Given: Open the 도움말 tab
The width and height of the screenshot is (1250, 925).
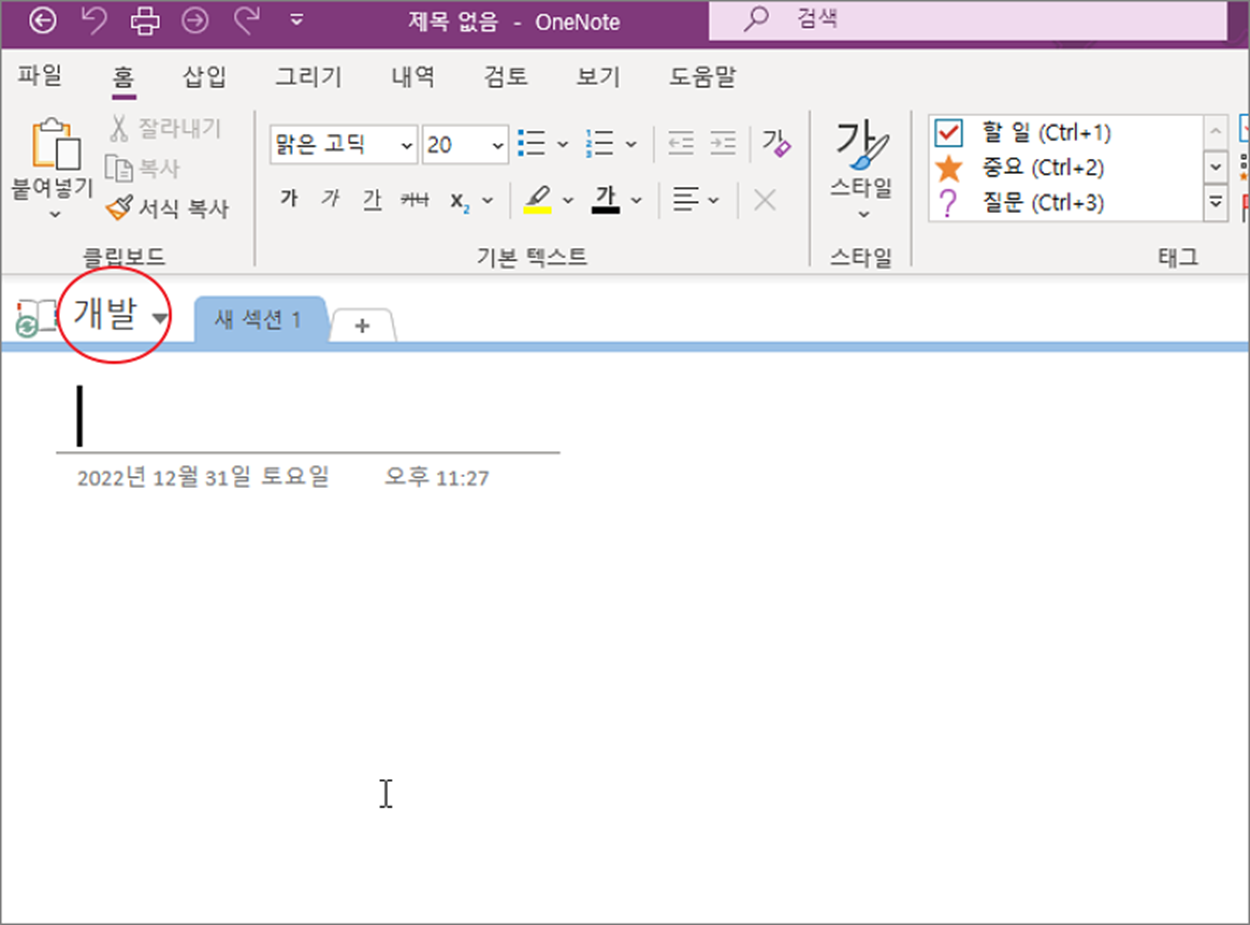Looking at the screenshot, I should point(703,77).
